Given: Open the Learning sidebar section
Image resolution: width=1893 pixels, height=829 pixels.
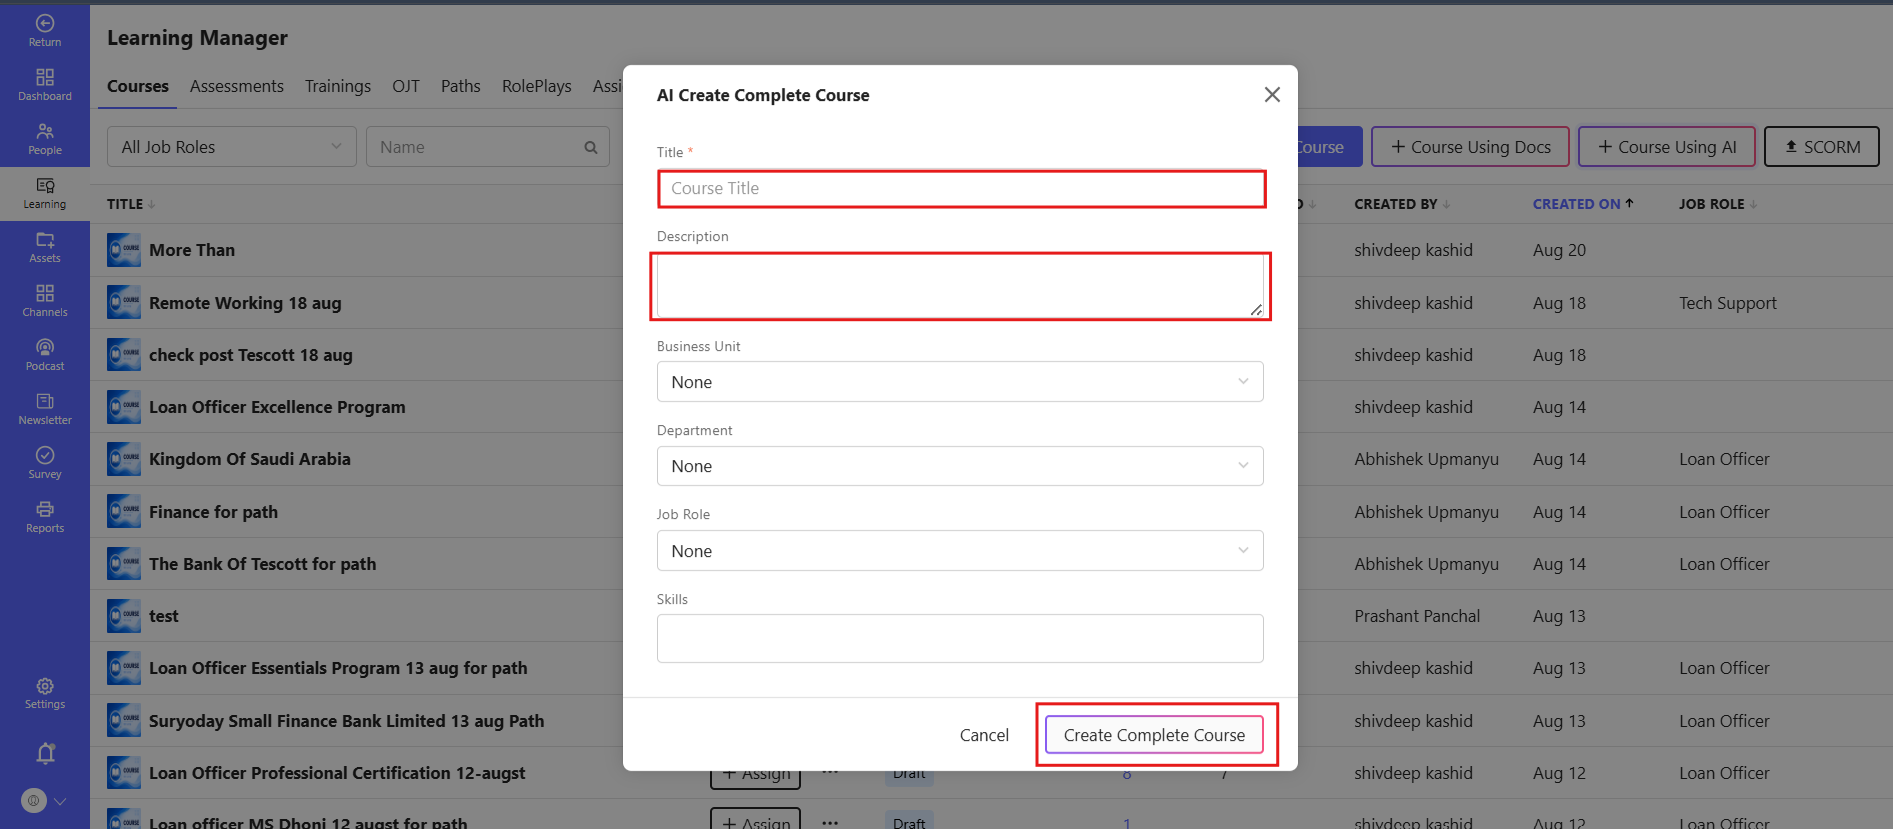Looking at the screenshot, I should (x=45, y=193).
